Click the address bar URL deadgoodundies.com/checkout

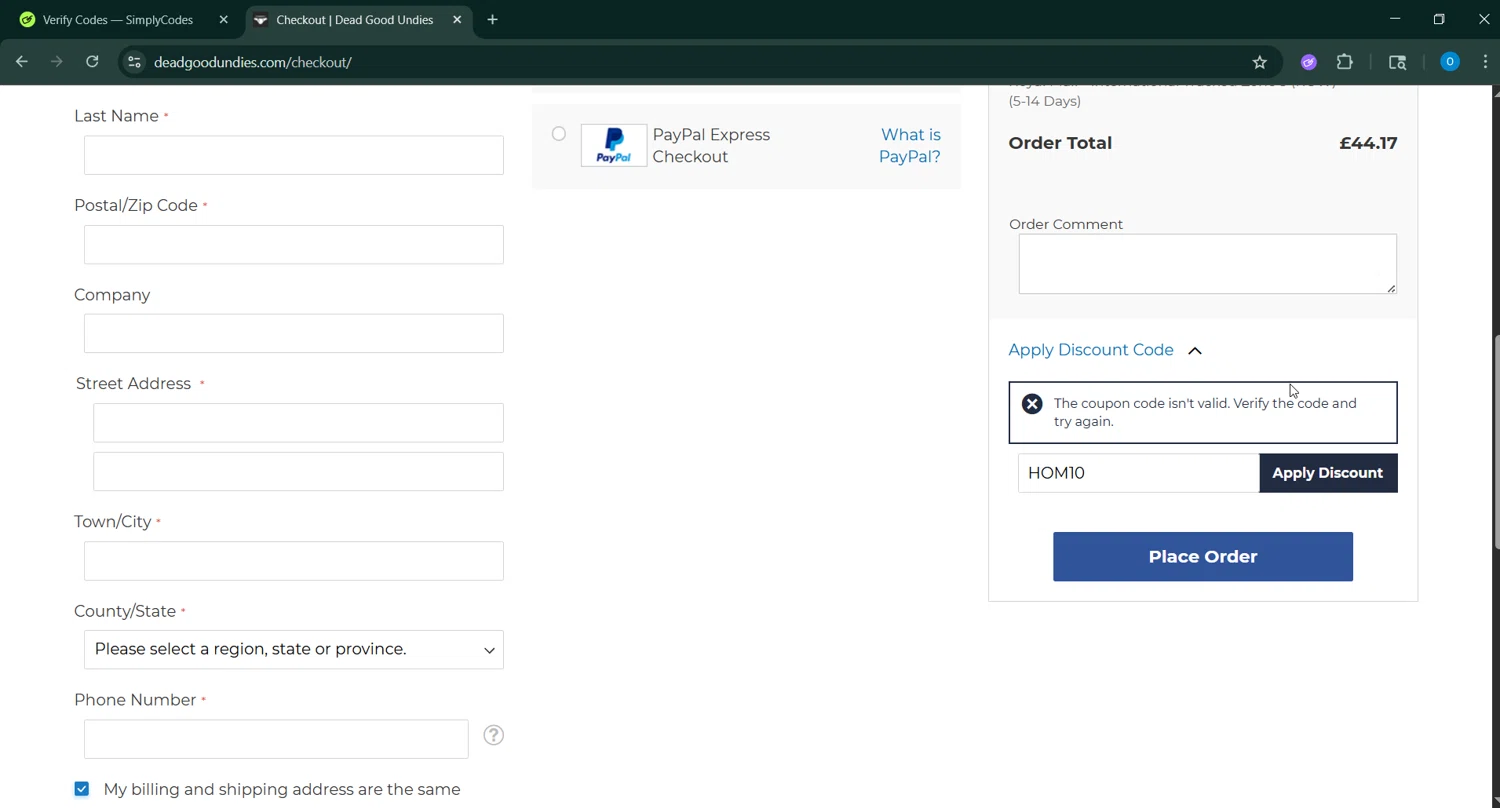click(253, 62)
